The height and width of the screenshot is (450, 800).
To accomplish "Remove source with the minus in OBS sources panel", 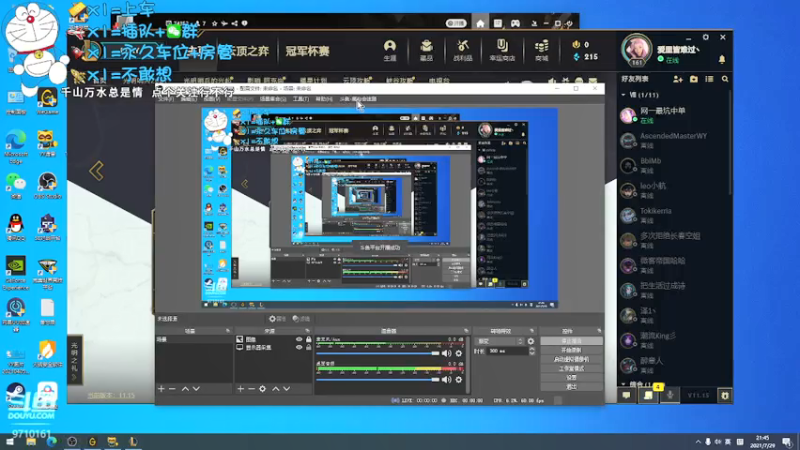I will (x=252, y=389).
